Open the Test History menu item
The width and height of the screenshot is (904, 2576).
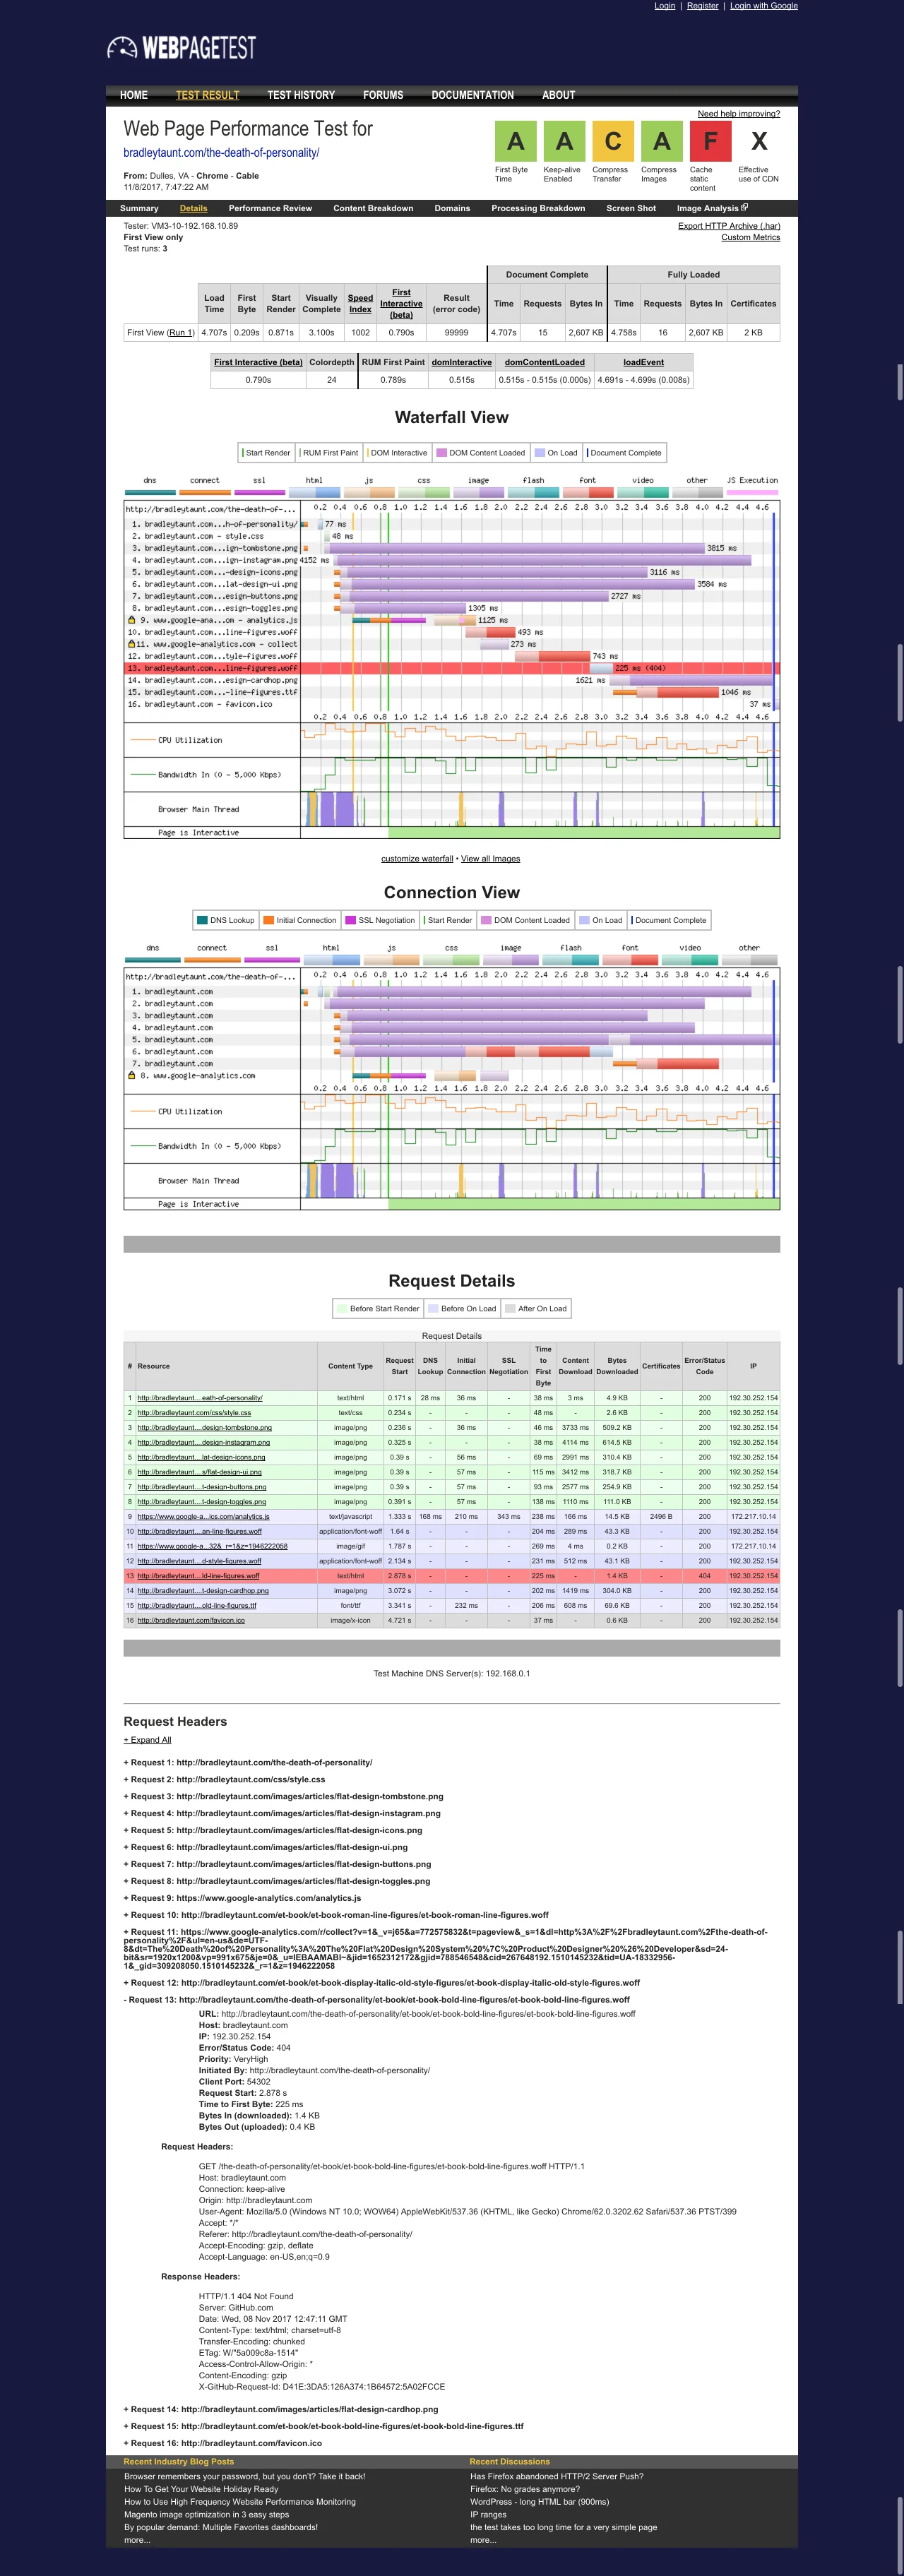coord(301,95)
